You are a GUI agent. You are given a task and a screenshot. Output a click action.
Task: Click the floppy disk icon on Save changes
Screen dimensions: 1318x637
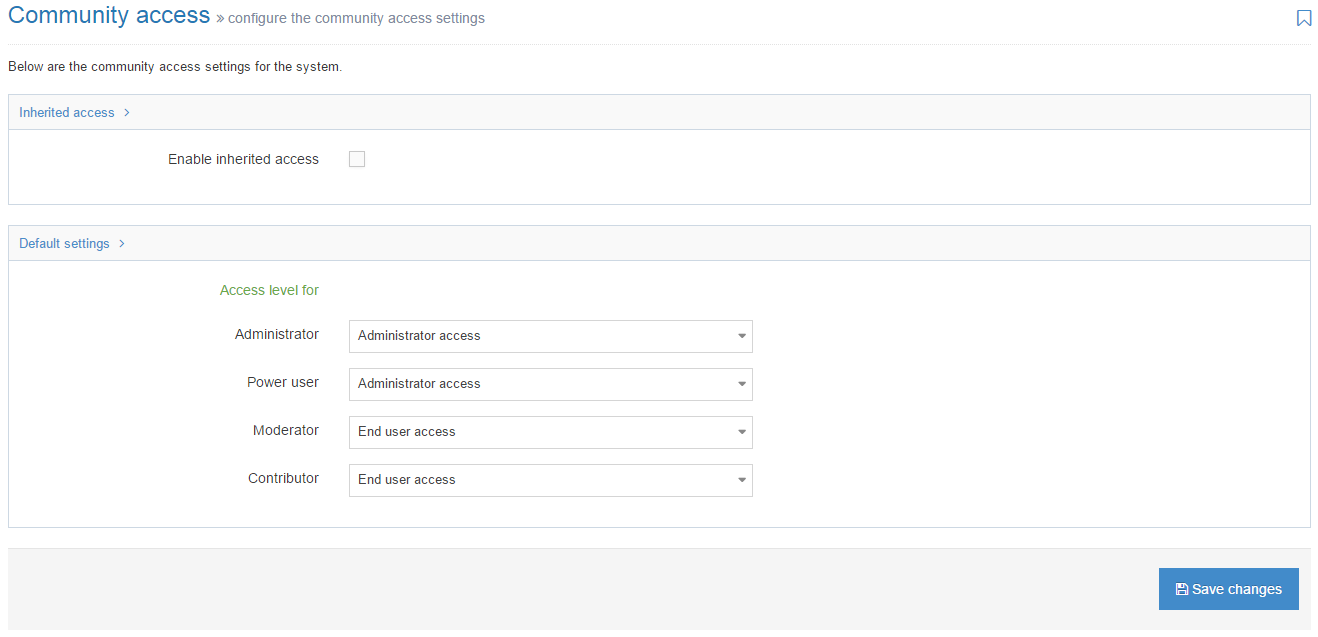1182,590
